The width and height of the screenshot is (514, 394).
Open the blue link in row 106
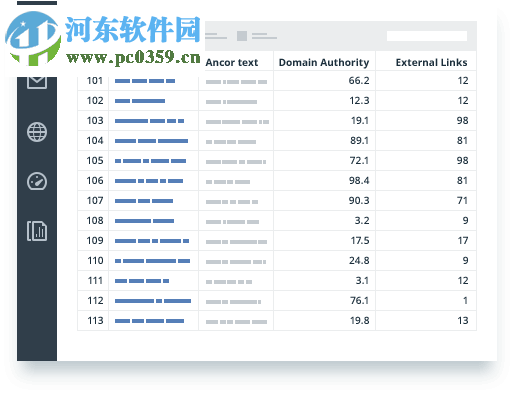click(x=149, y=181)
